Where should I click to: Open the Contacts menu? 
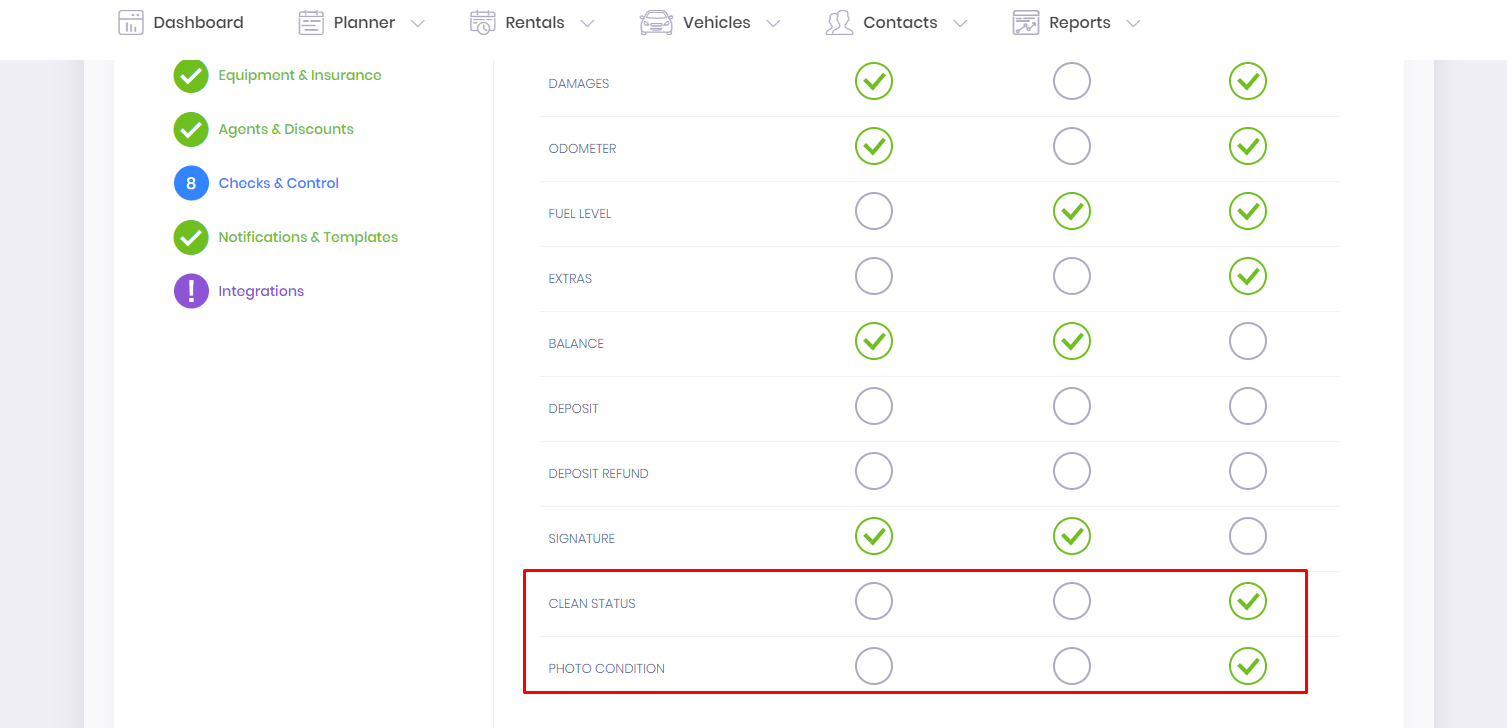(900, 22)
